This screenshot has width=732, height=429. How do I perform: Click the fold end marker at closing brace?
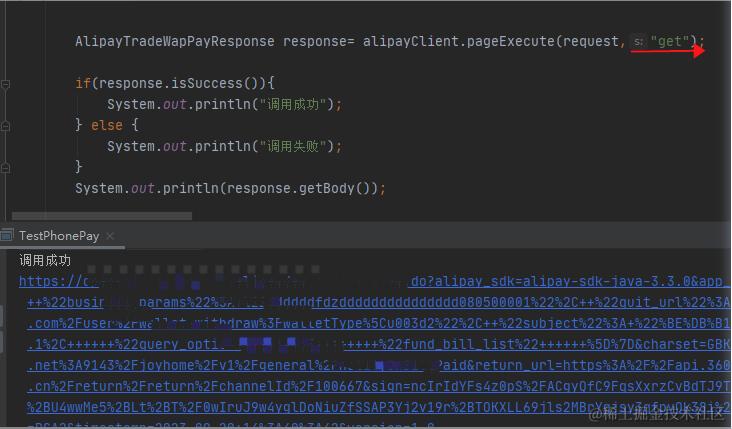[x=6, y=167]
